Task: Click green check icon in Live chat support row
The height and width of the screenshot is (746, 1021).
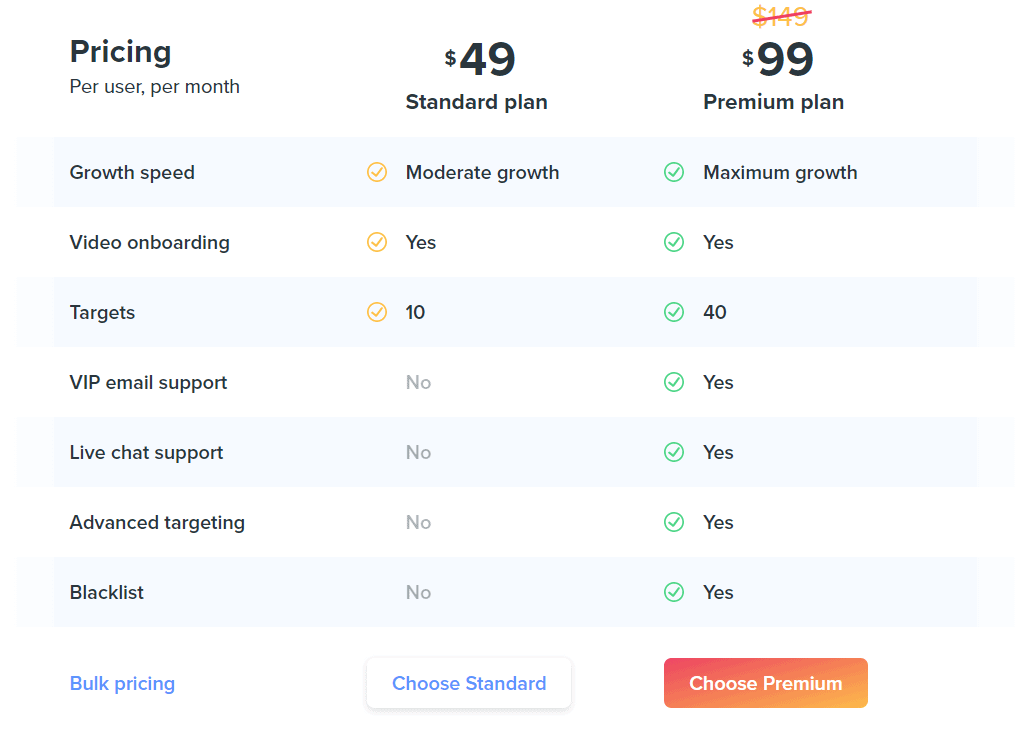Action: [674, 452]
